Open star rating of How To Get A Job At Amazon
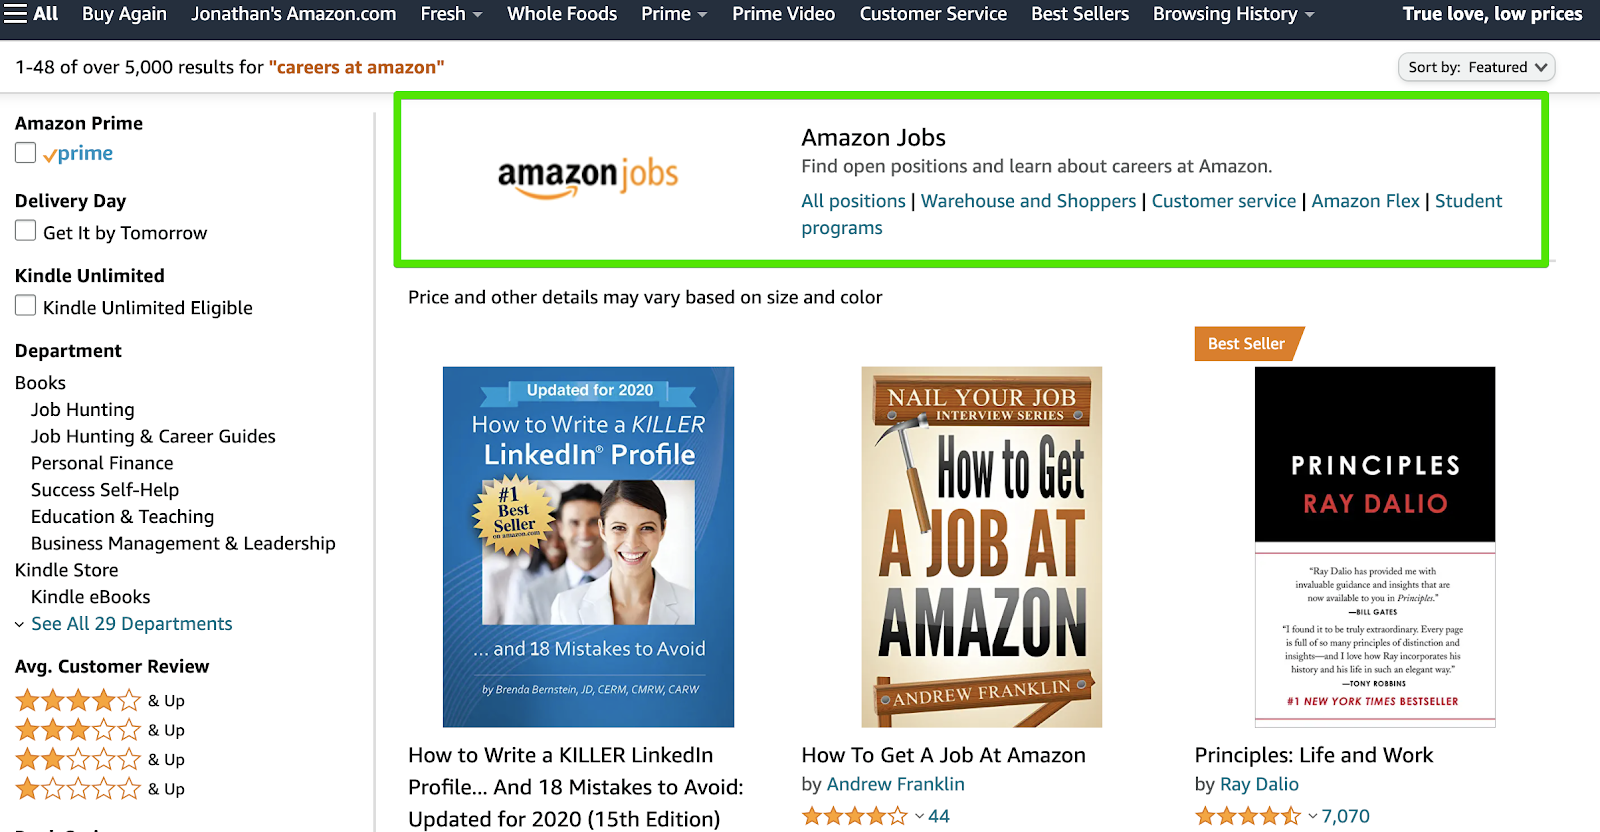 tap(862, 816)
